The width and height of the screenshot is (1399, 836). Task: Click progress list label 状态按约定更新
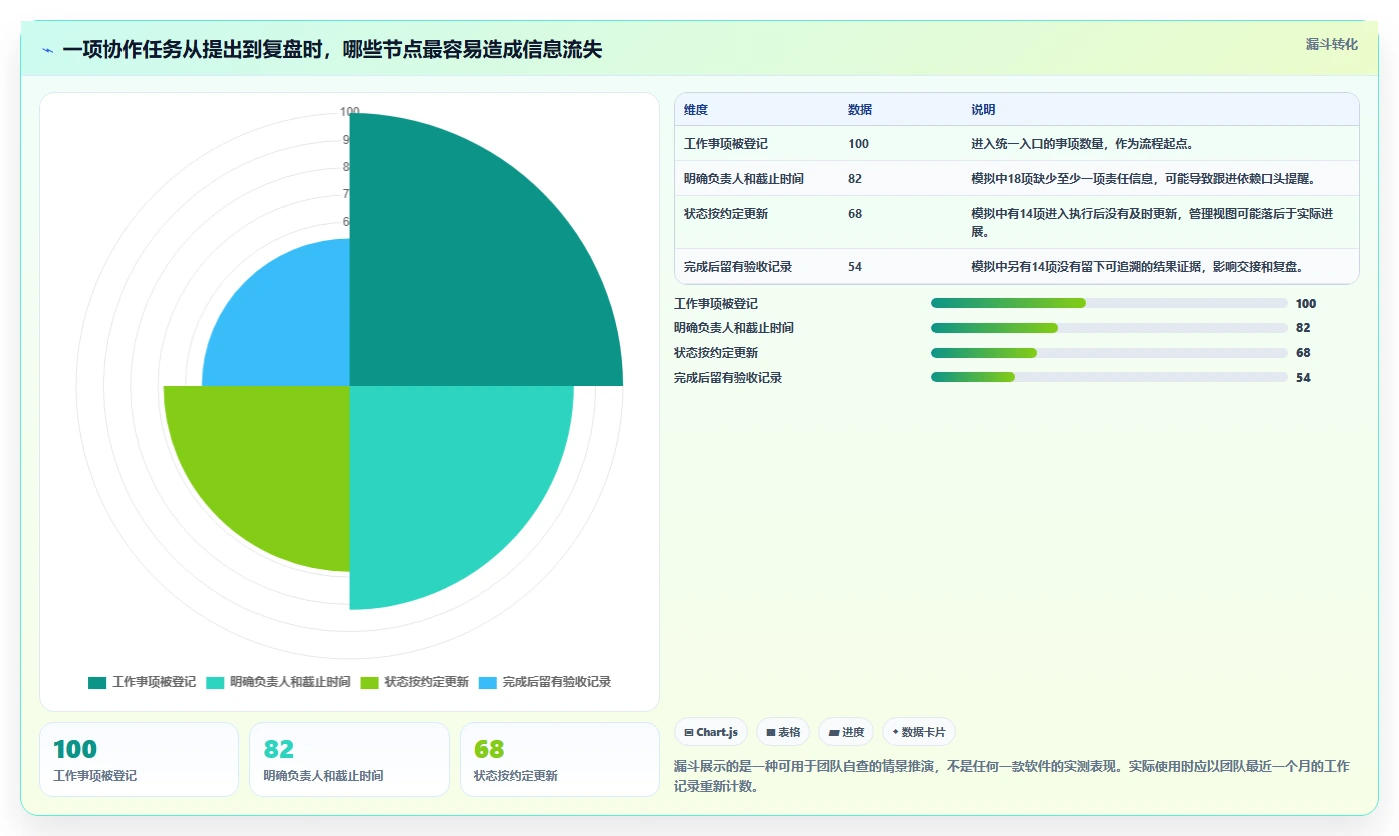[x=716, y=353]
